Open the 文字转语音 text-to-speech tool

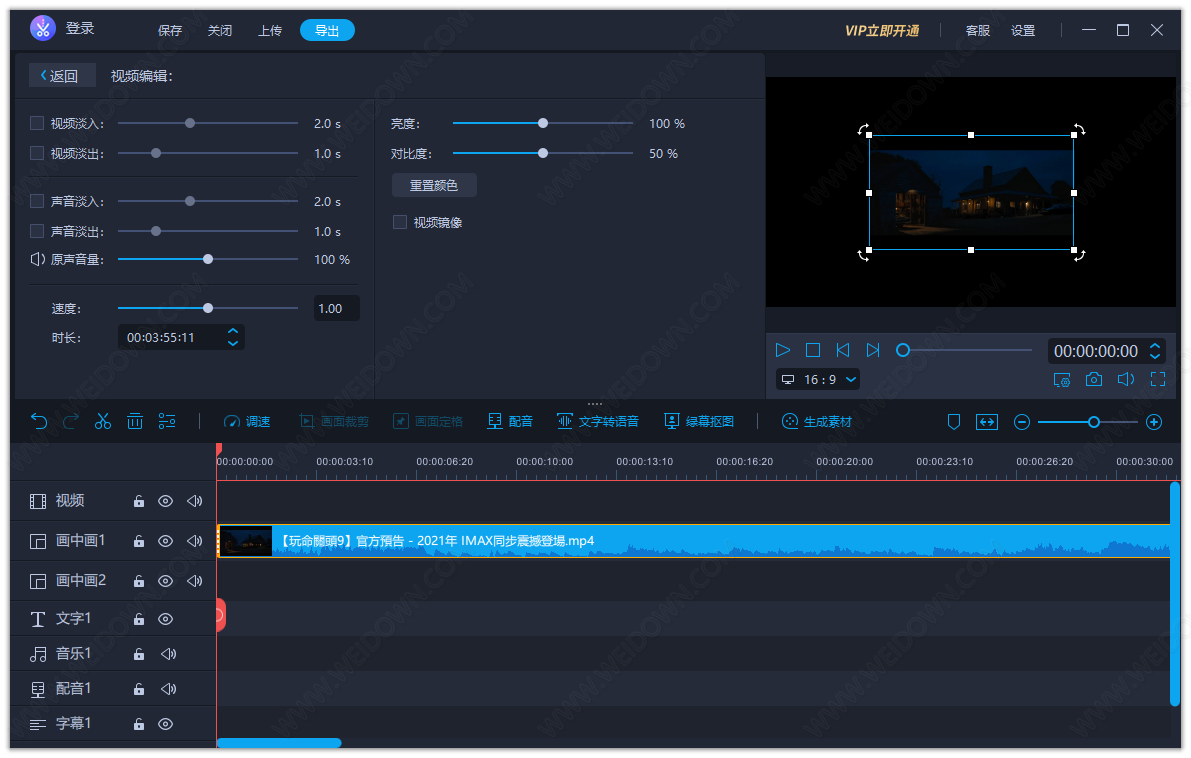pos(598,421)
